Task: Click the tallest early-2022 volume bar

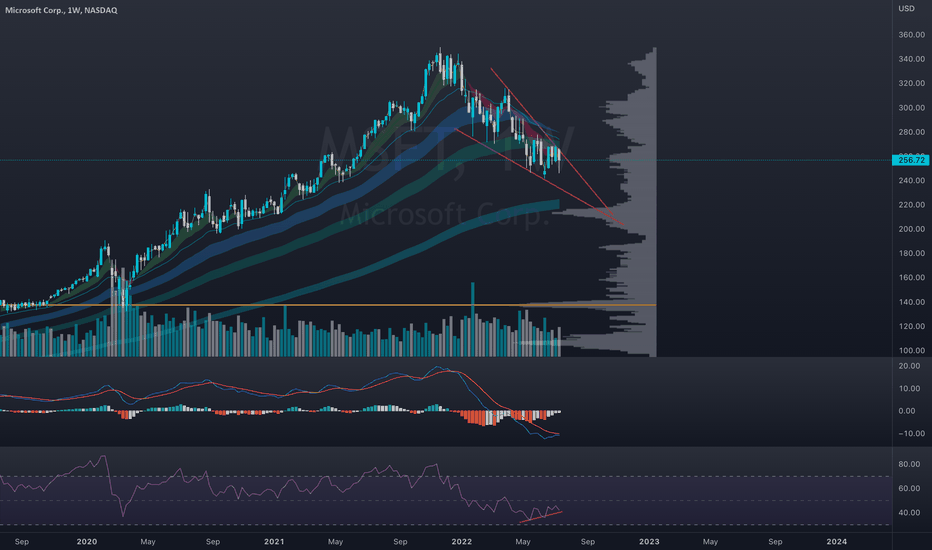Action: 473,319
